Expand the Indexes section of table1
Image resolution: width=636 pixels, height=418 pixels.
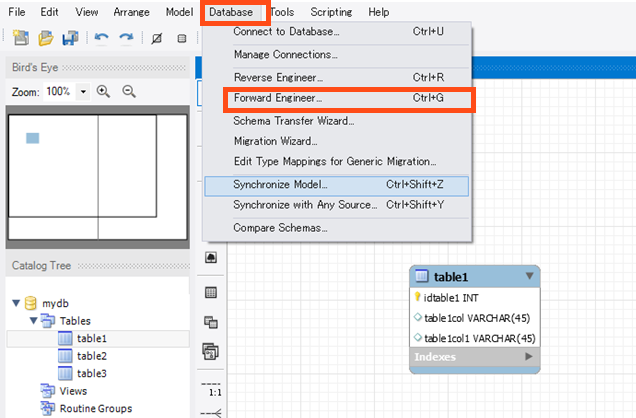click(x=529, y=356)
